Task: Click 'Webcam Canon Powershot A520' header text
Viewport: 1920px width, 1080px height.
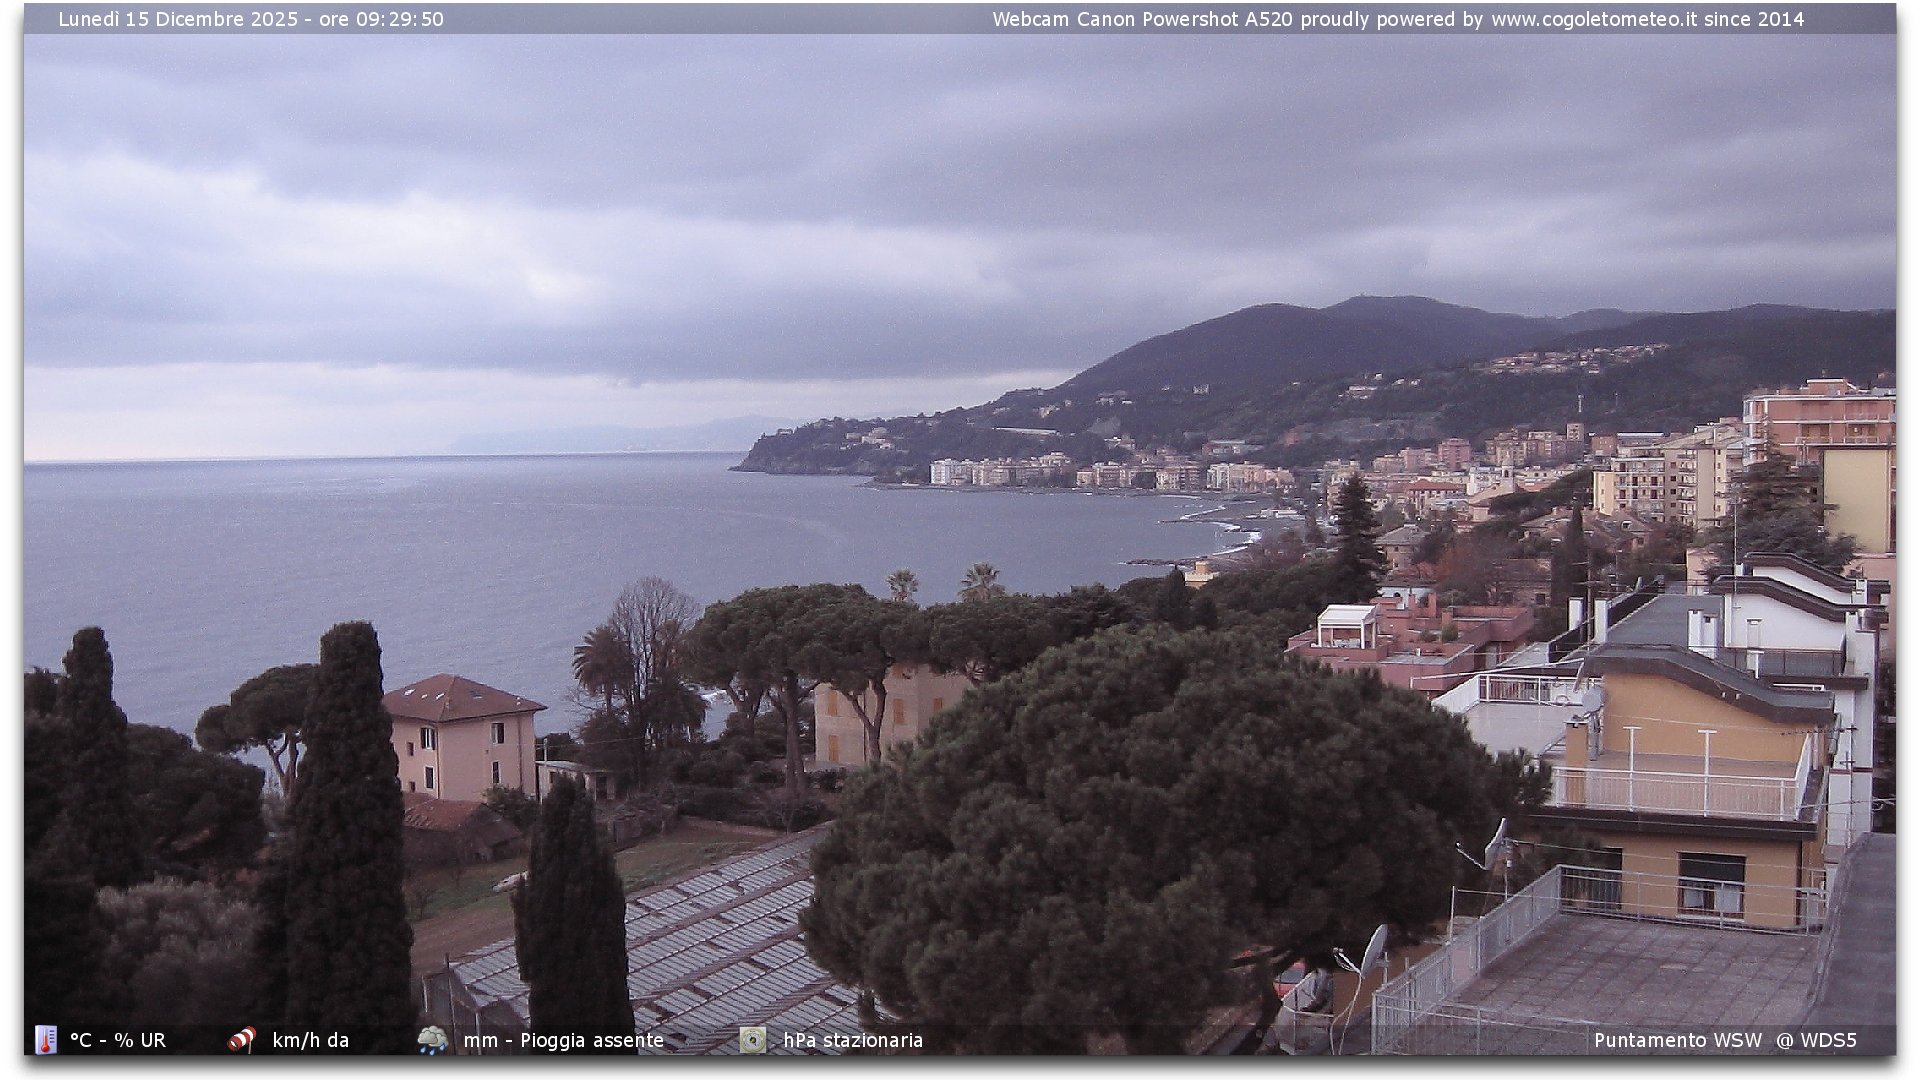Action: tap(1143, 19)
